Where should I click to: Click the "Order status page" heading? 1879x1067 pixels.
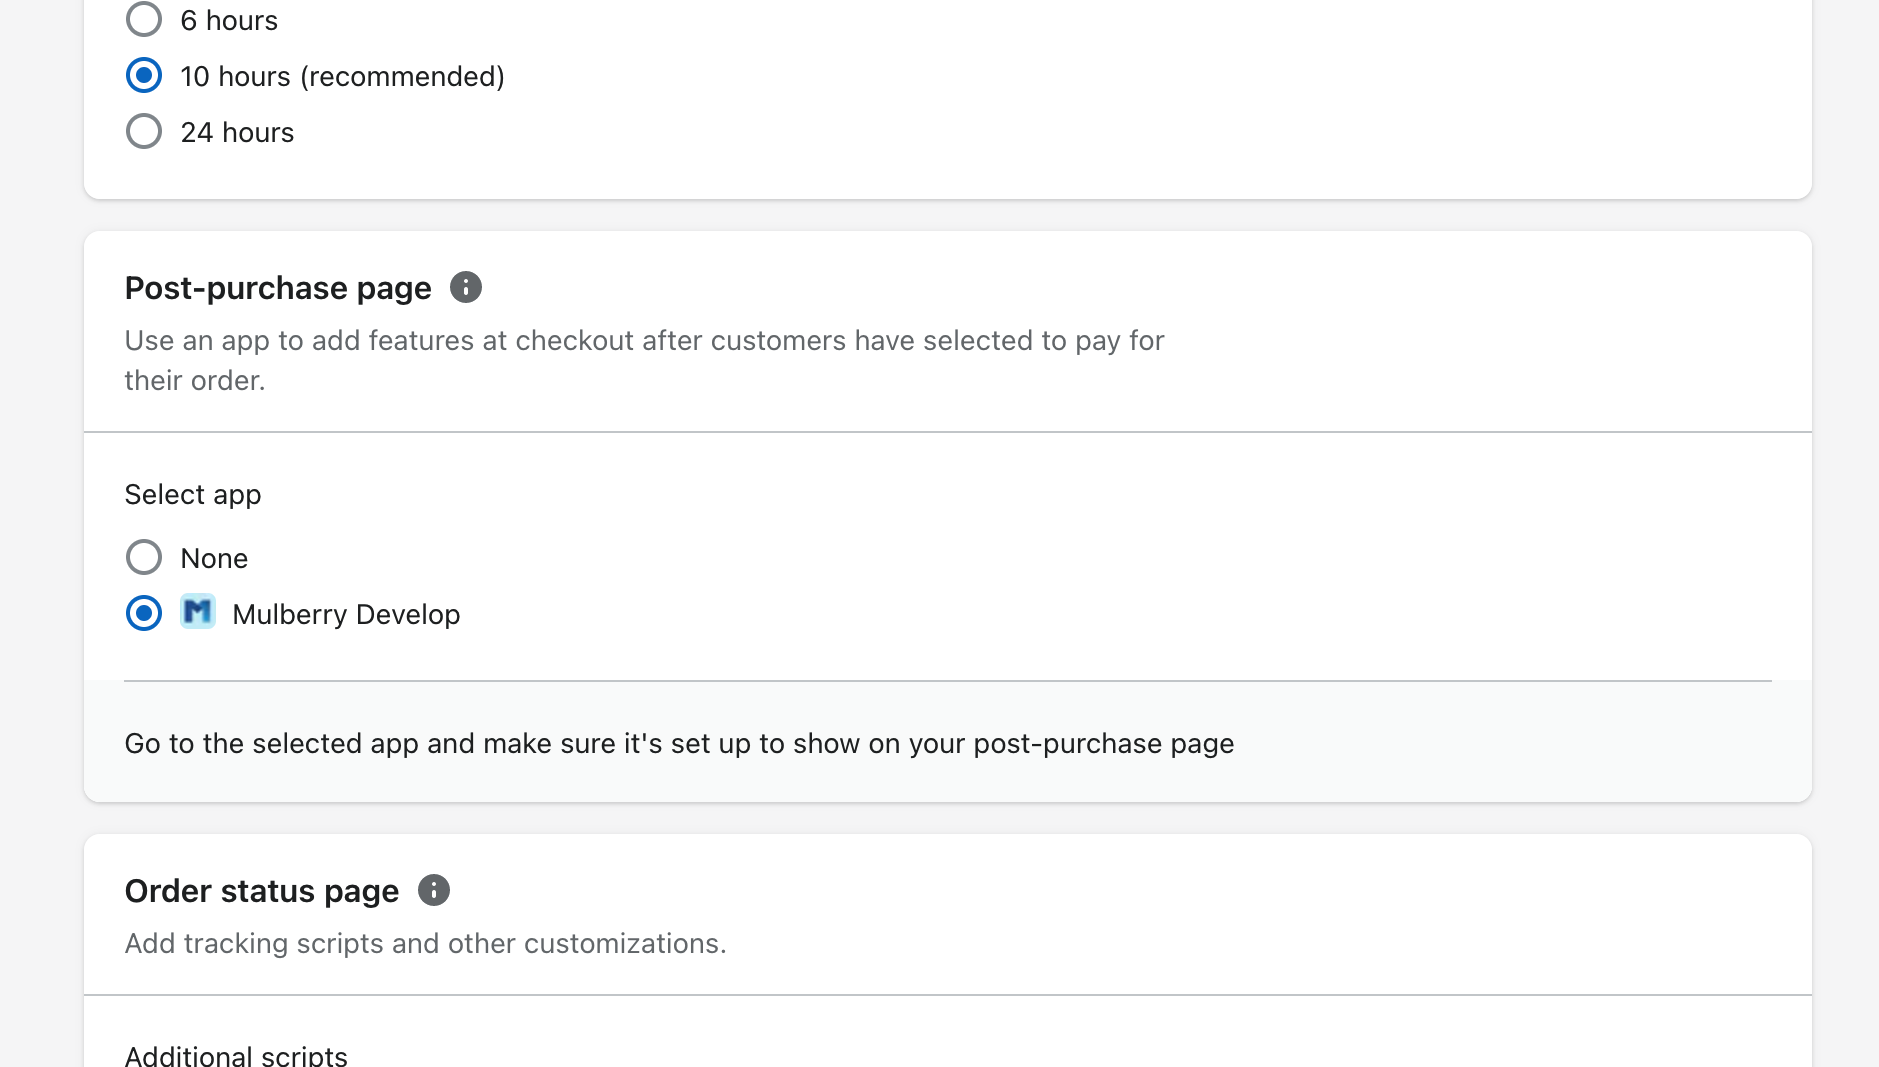click(261, 891)
